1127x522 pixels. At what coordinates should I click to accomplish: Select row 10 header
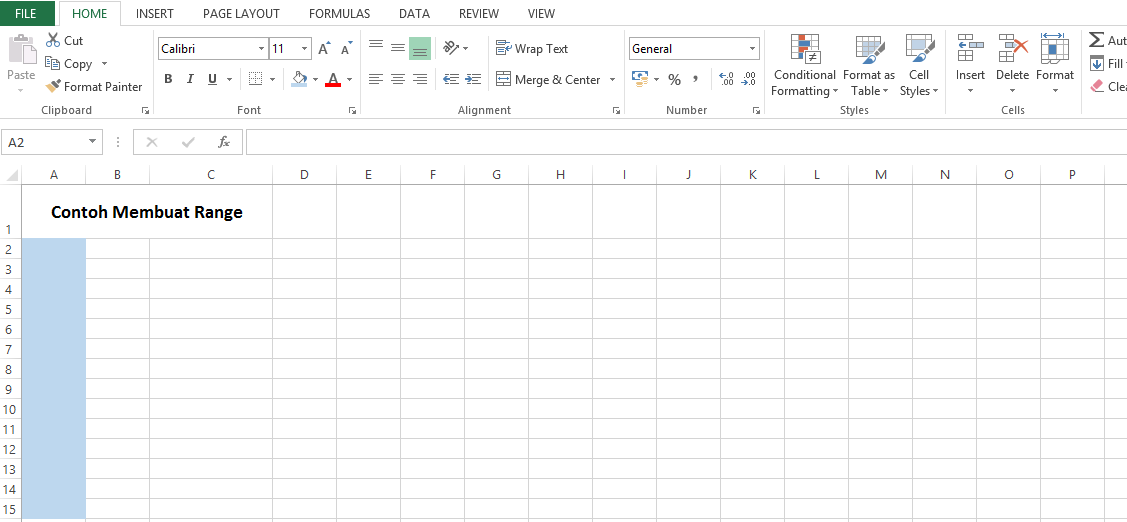pyautogui.click(x=10, y=409)
